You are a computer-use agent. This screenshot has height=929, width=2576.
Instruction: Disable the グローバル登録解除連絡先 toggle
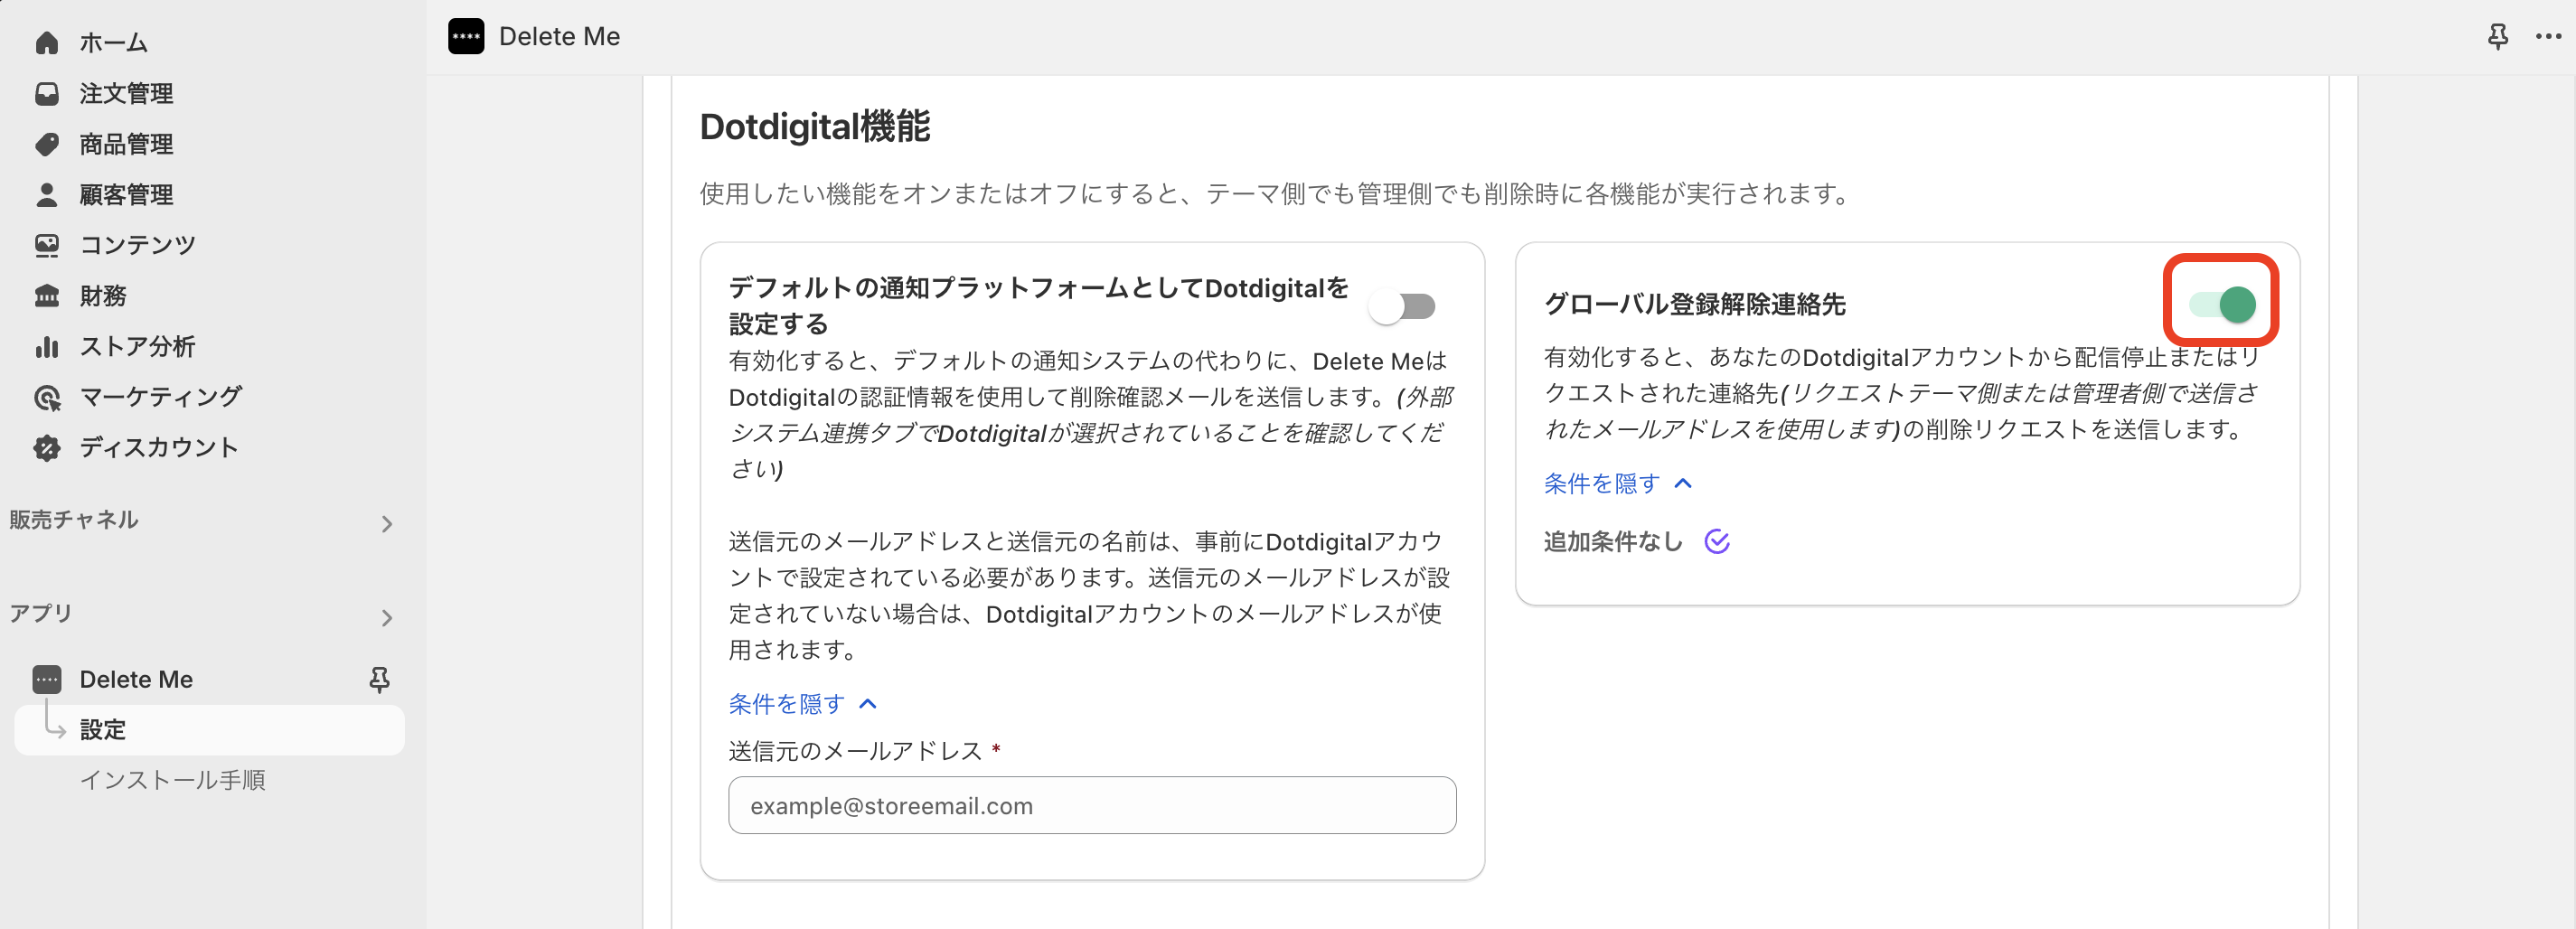point(2222,304)
